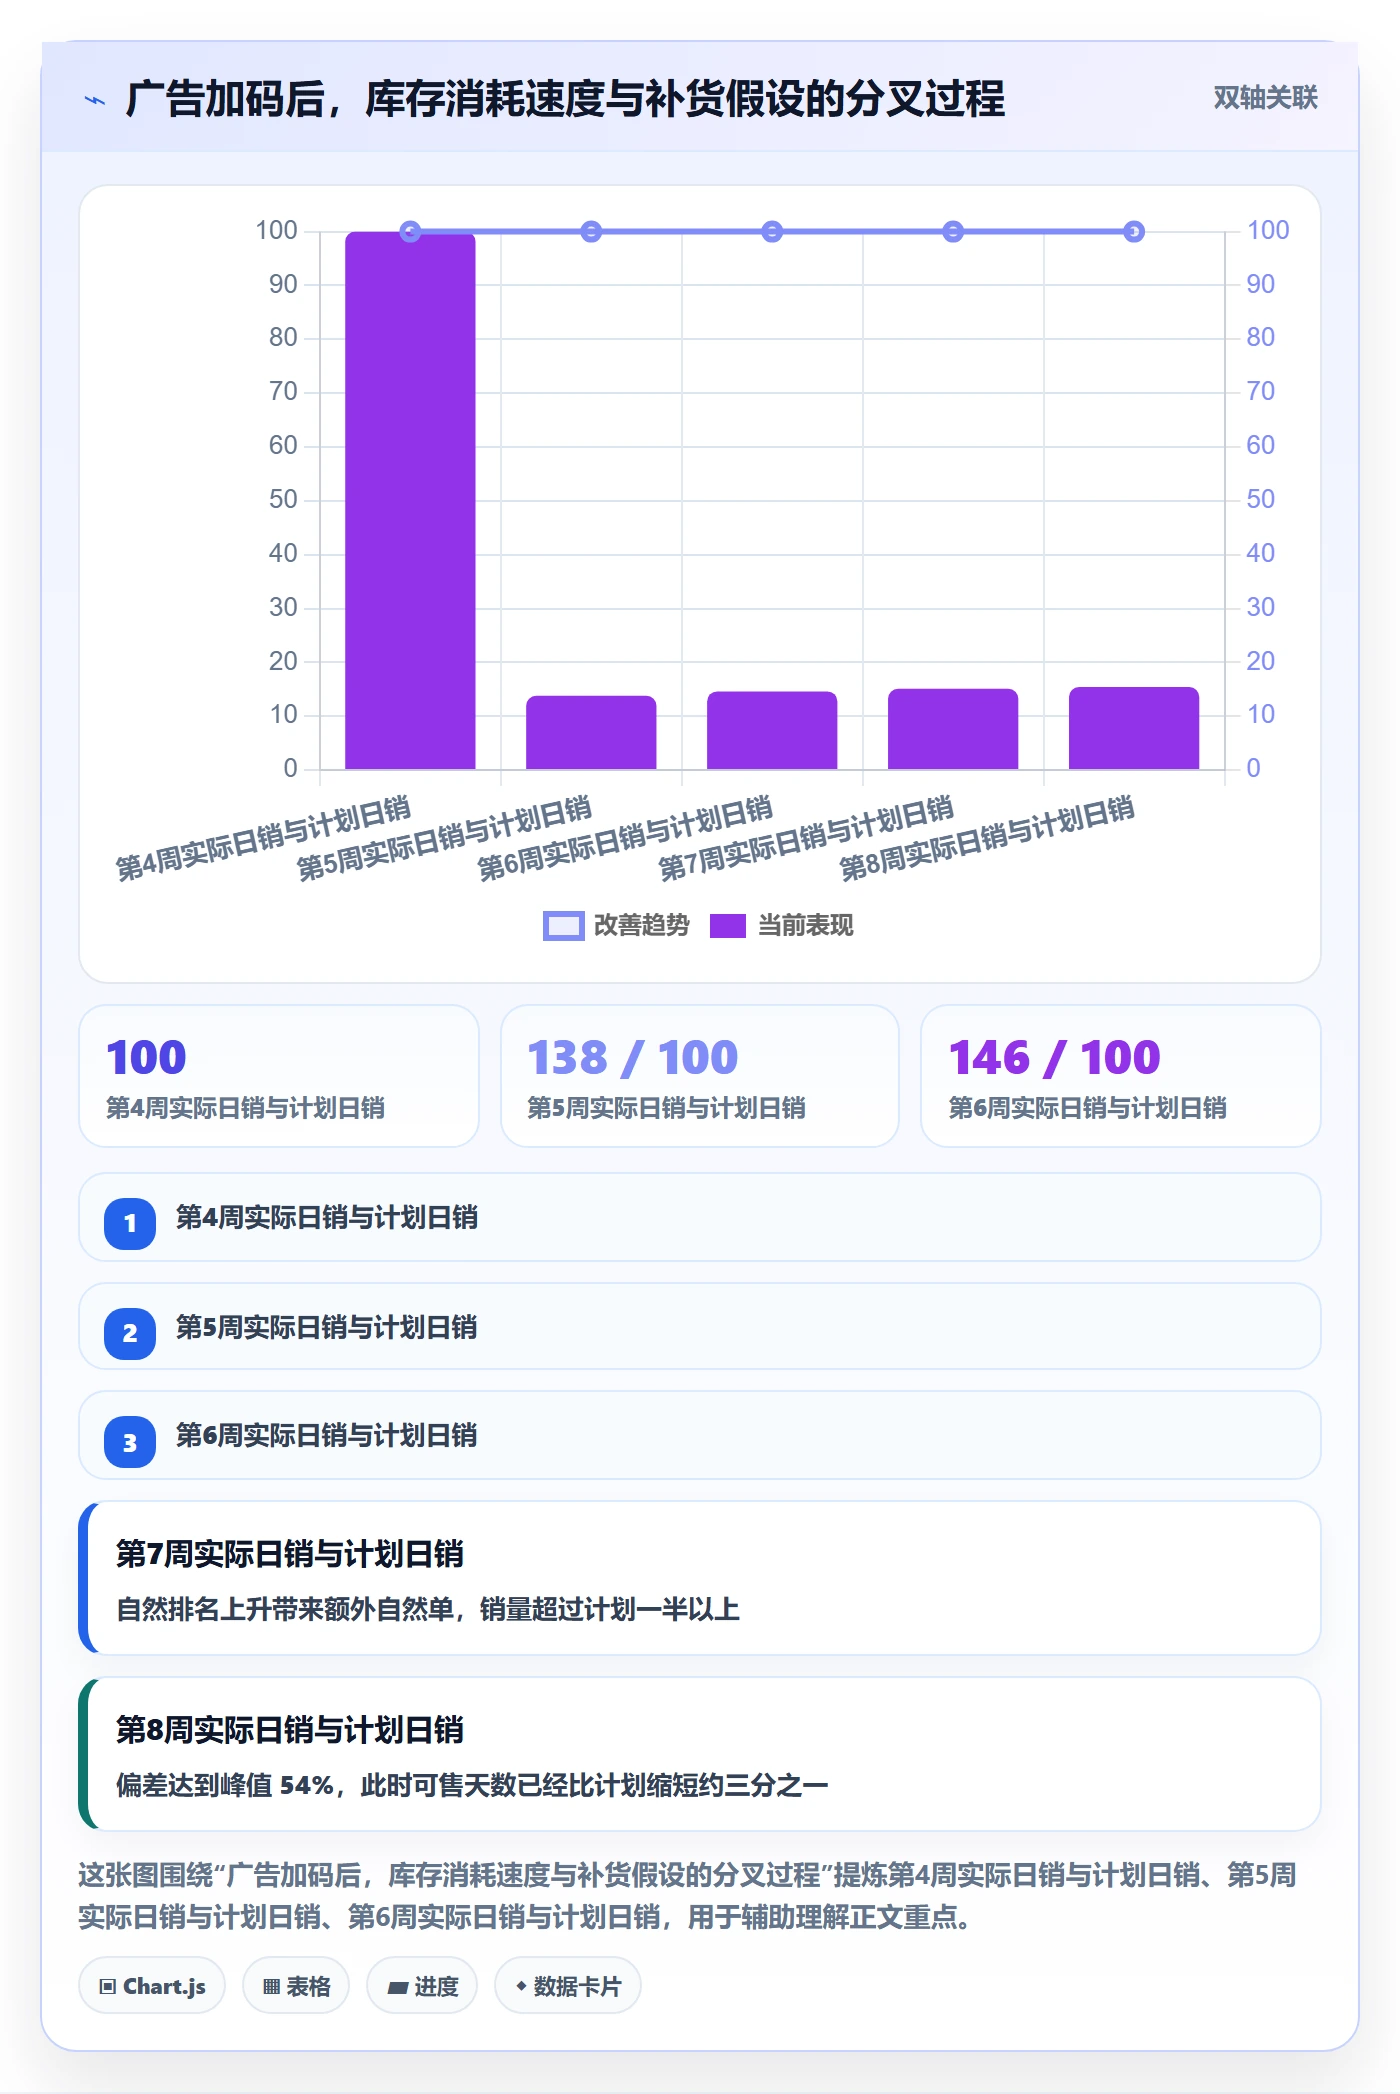This screenshot has width=1400, height=2094.
Task: Click x-axis label 第8周实际日销与计划日销
Action: point(987,839)
